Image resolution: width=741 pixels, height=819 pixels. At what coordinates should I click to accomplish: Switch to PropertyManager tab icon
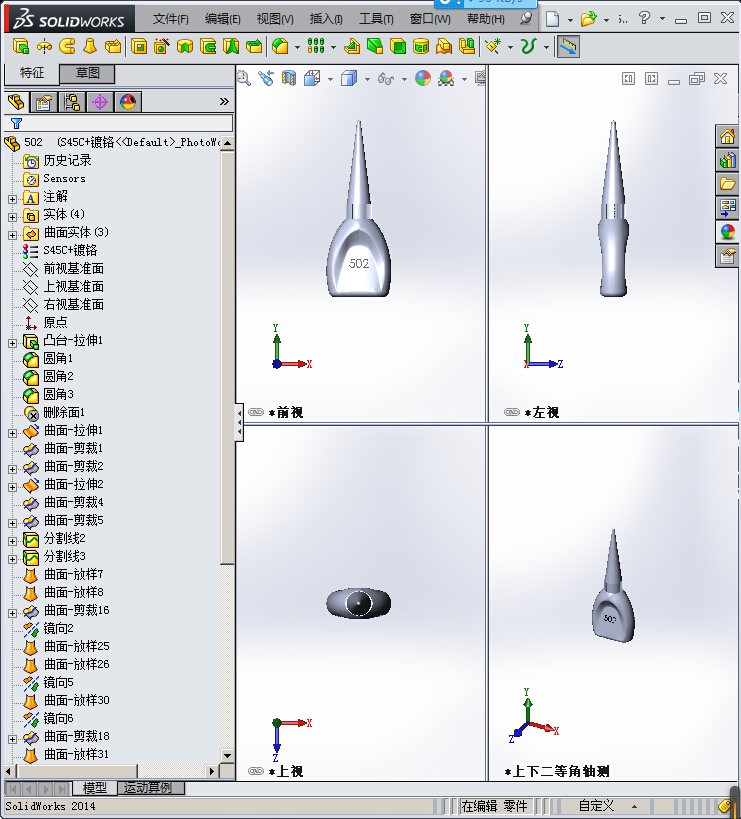tap(44, 102)
